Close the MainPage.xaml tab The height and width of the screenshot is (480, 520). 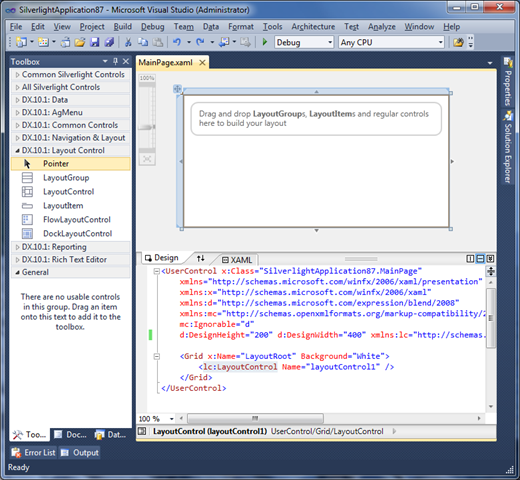[202, 63]
